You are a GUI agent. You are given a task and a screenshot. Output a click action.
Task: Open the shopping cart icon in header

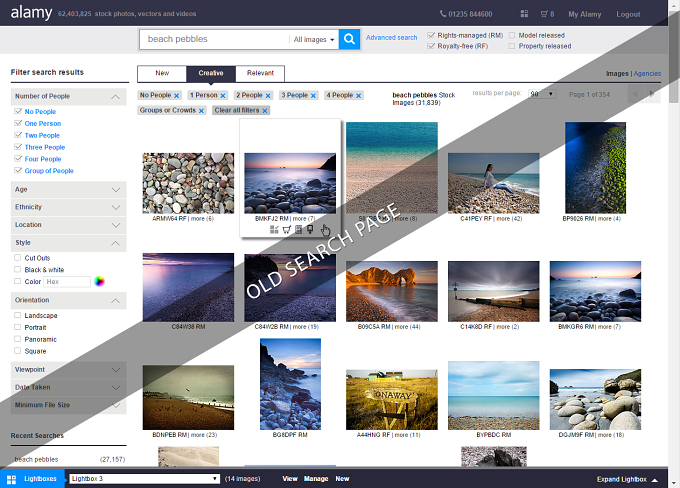coord(547,14)
